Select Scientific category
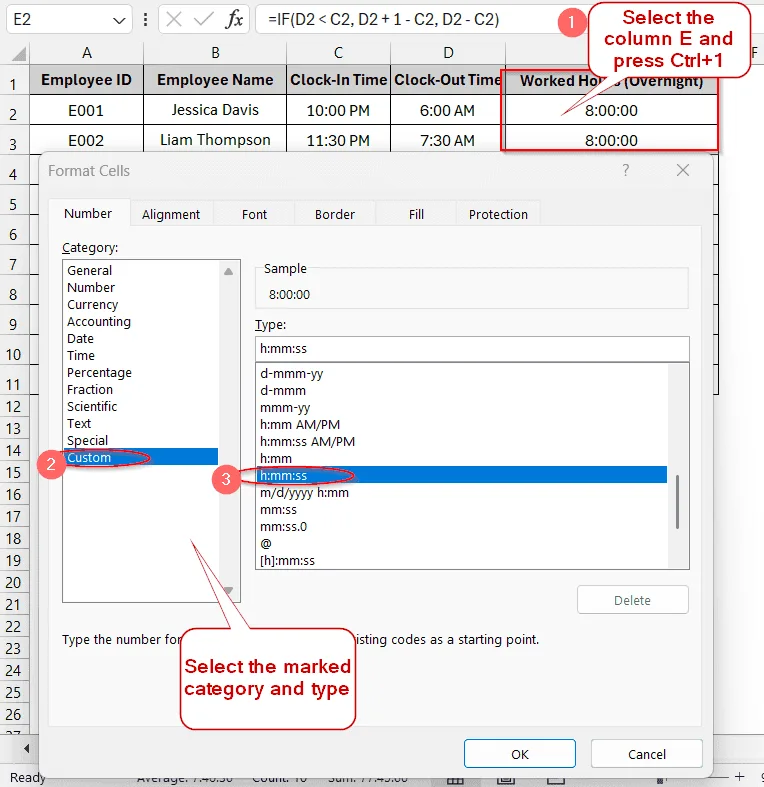This screenshot has width=764, height=787. (141, 407)
